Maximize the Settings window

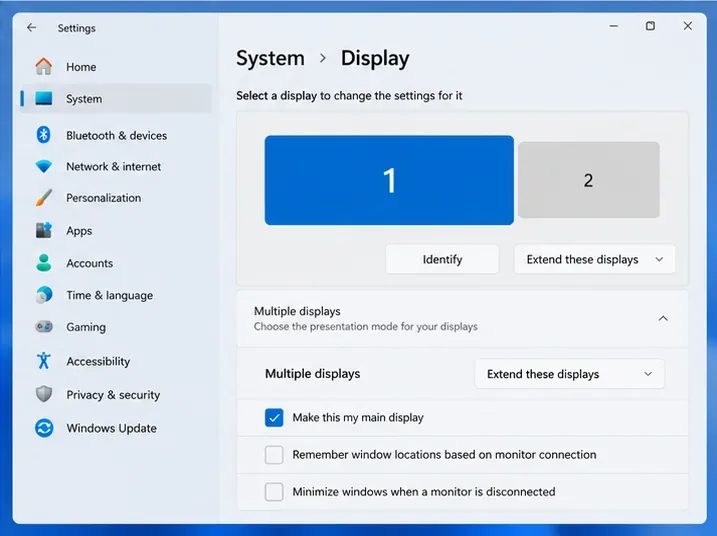pos(650,26)
